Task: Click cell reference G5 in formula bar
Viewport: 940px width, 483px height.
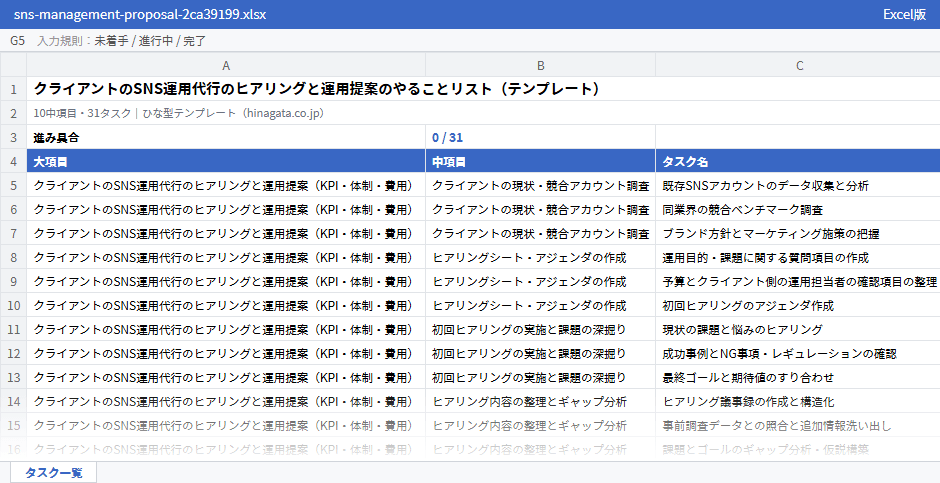Action: point(17,41)
